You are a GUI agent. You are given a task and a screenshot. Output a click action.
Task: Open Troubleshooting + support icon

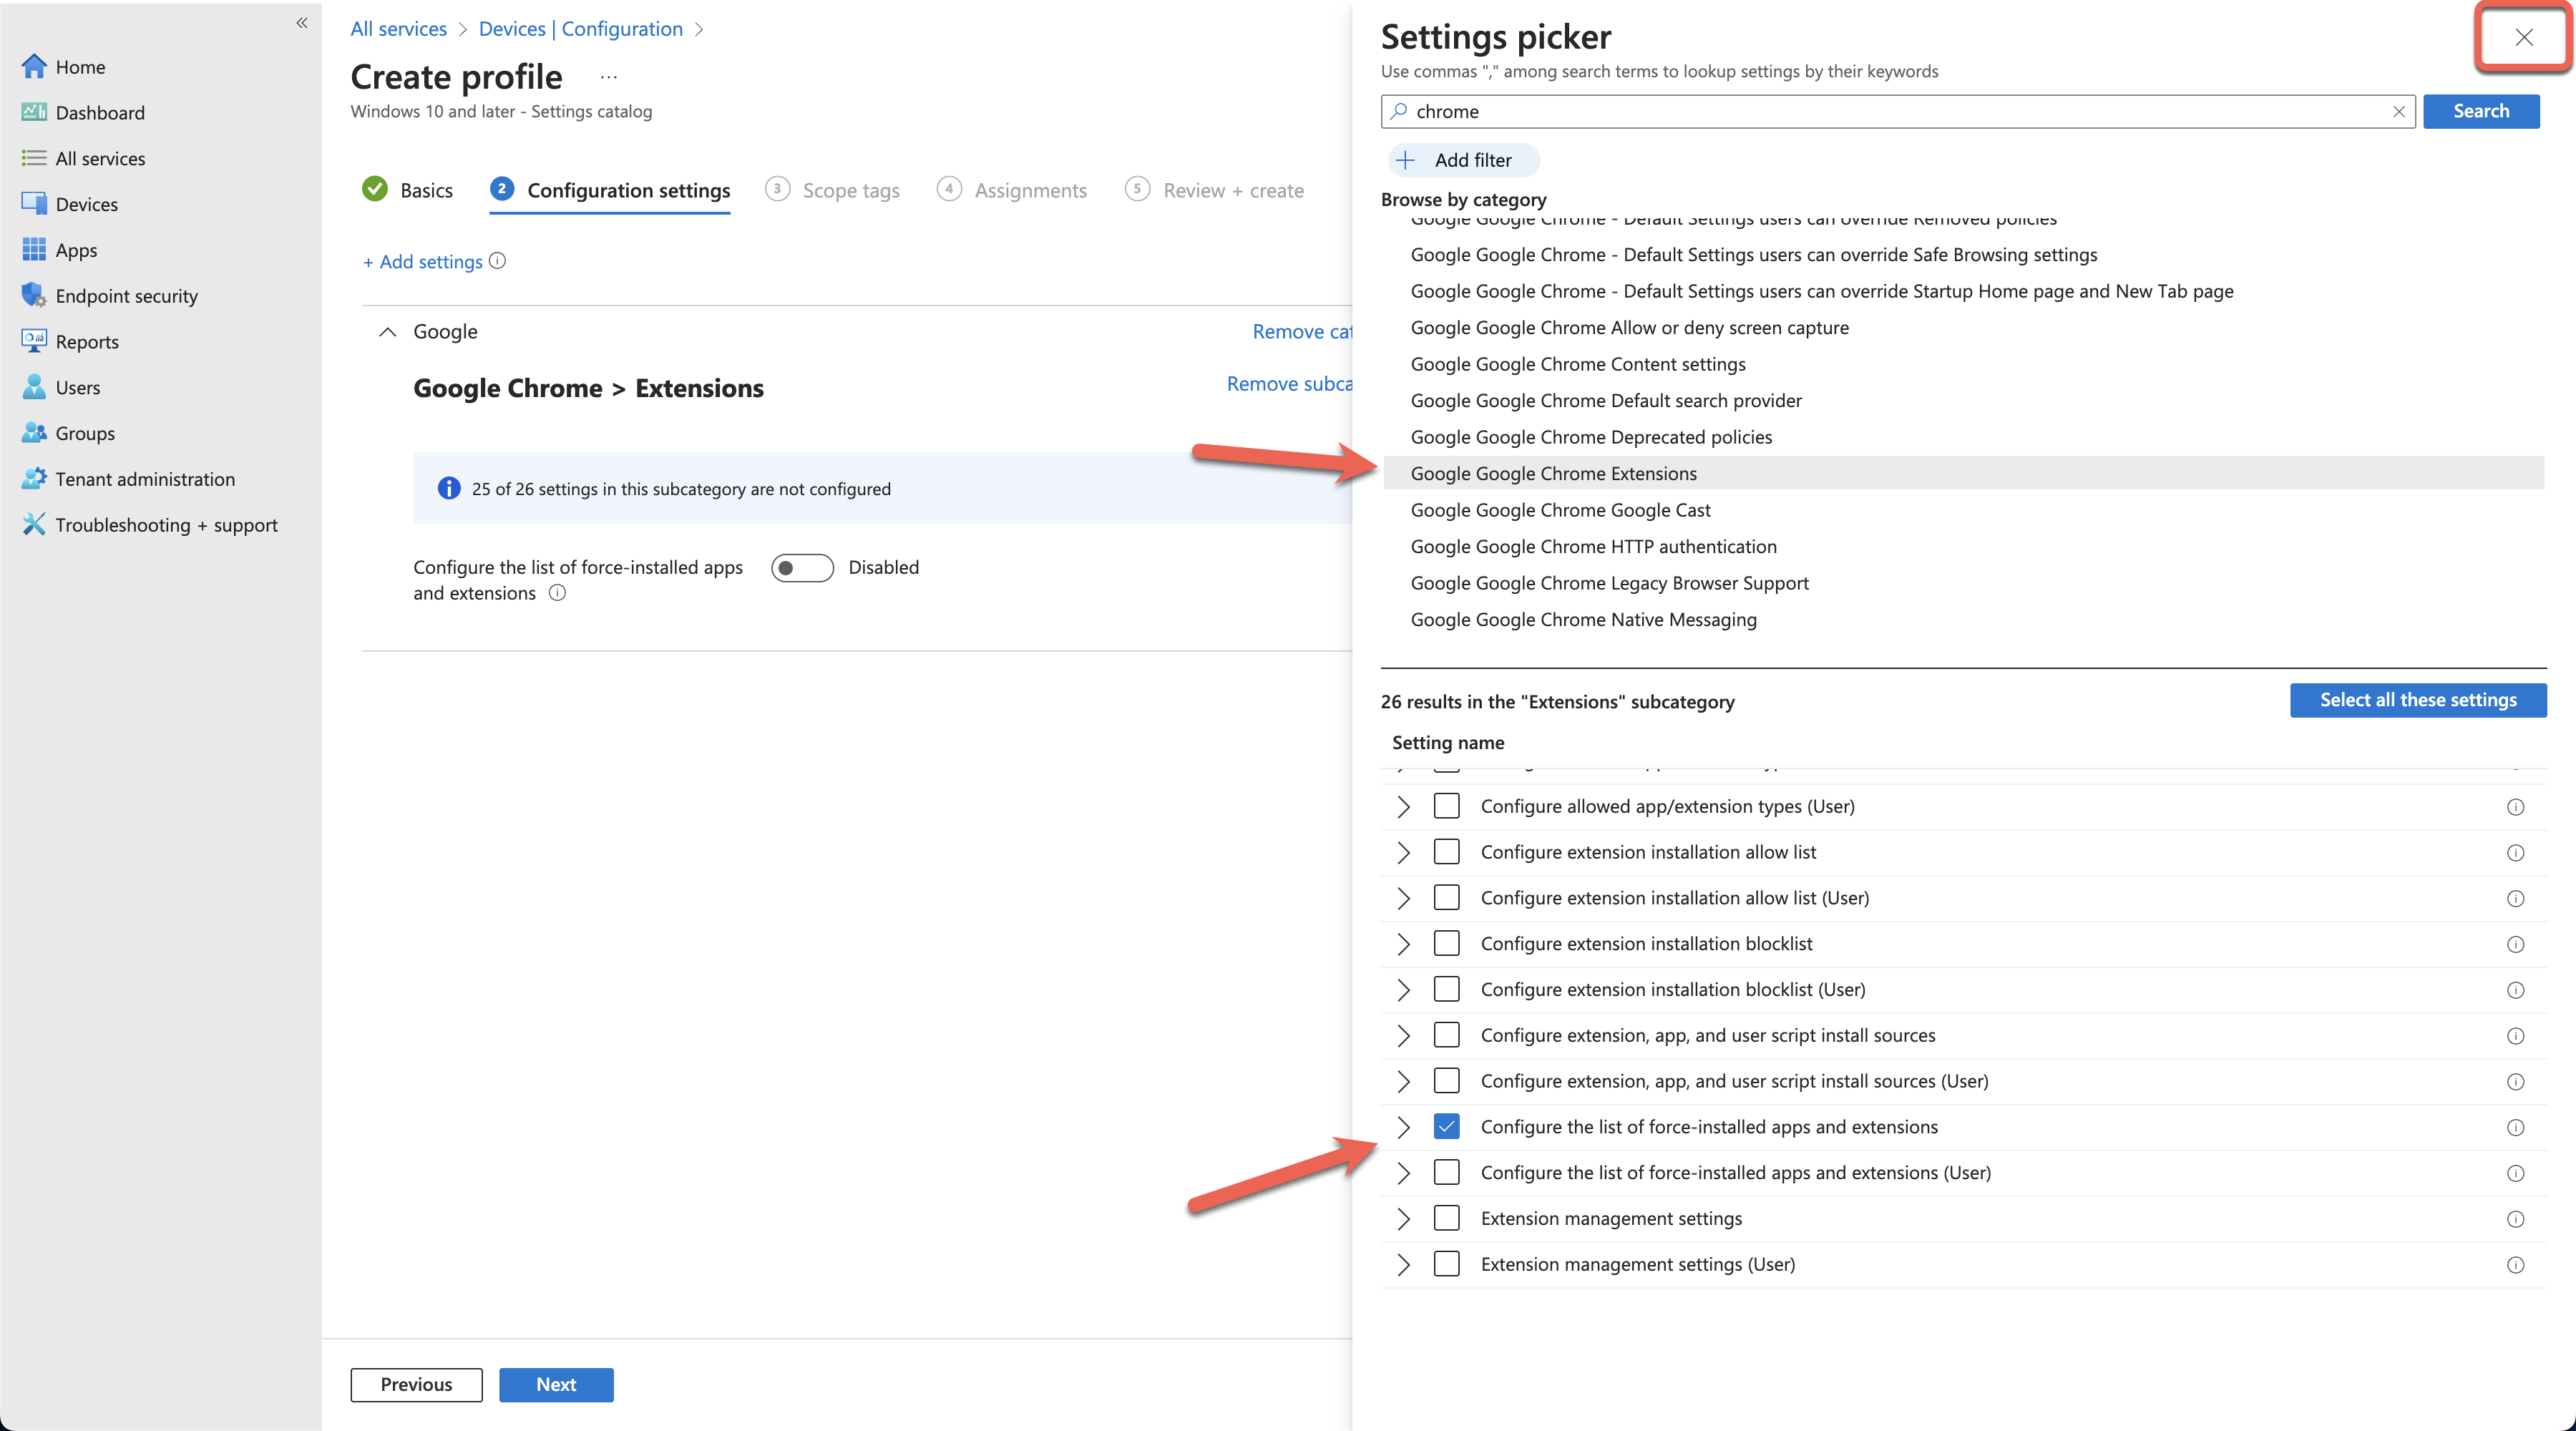34,525
